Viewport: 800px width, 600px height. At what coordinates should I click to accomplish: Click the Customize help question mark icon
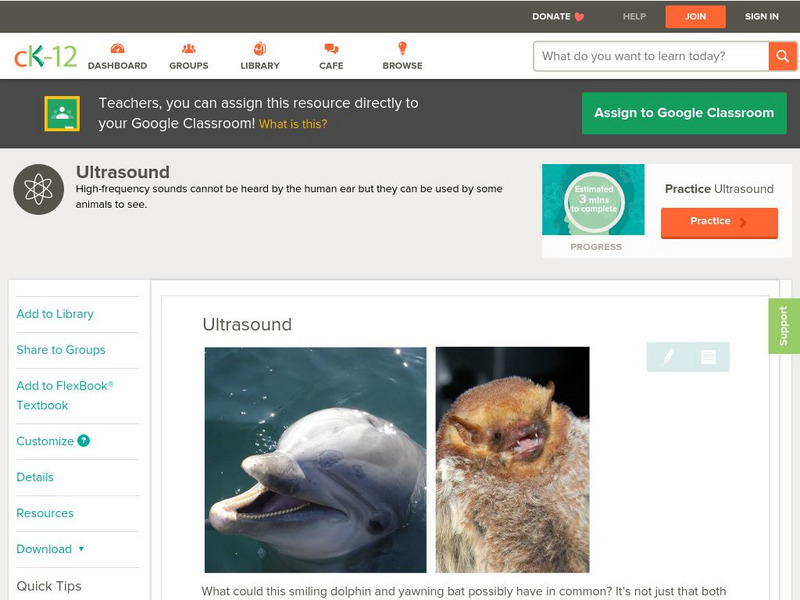[84, 441]
